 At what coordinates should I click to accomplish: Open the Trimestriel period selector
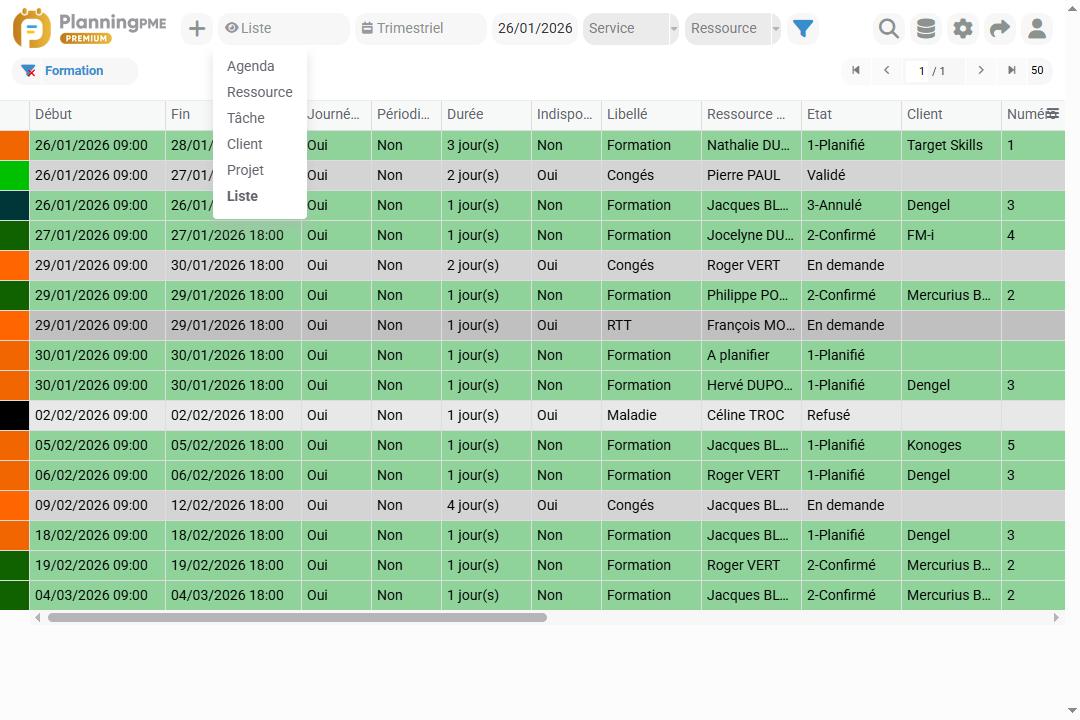click(420, 28)
